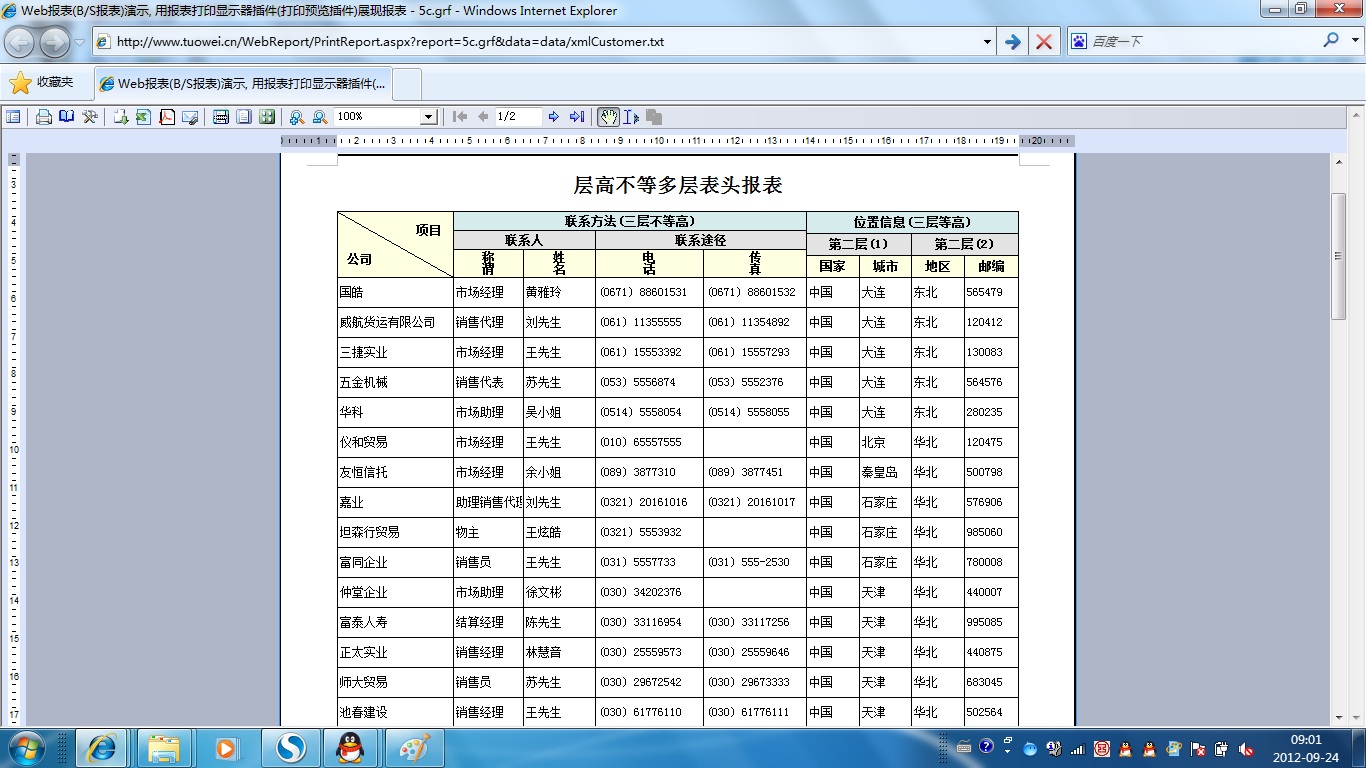1366x768 pixels.
Task: Toggle the hand pan tool
Action: (608, 117)
